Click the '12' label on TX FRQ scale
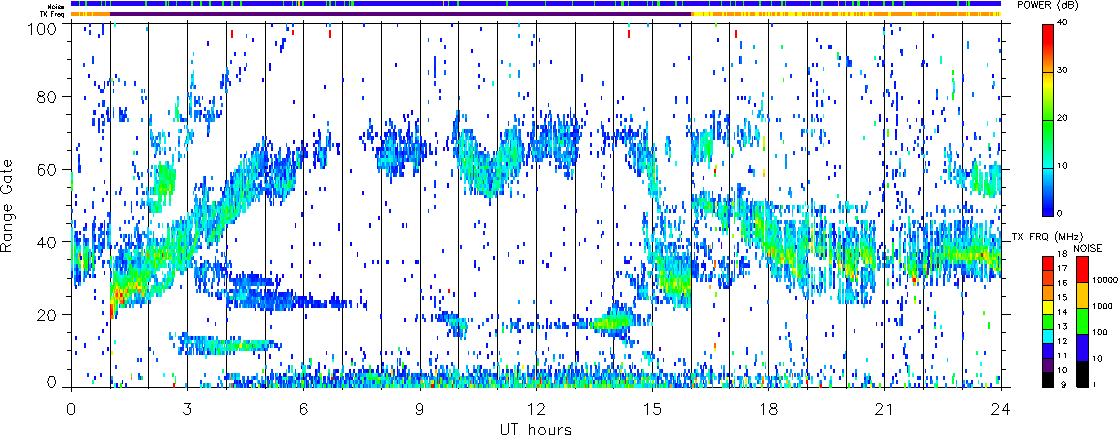The image size is (1118, 435). tap(1060, 342)
